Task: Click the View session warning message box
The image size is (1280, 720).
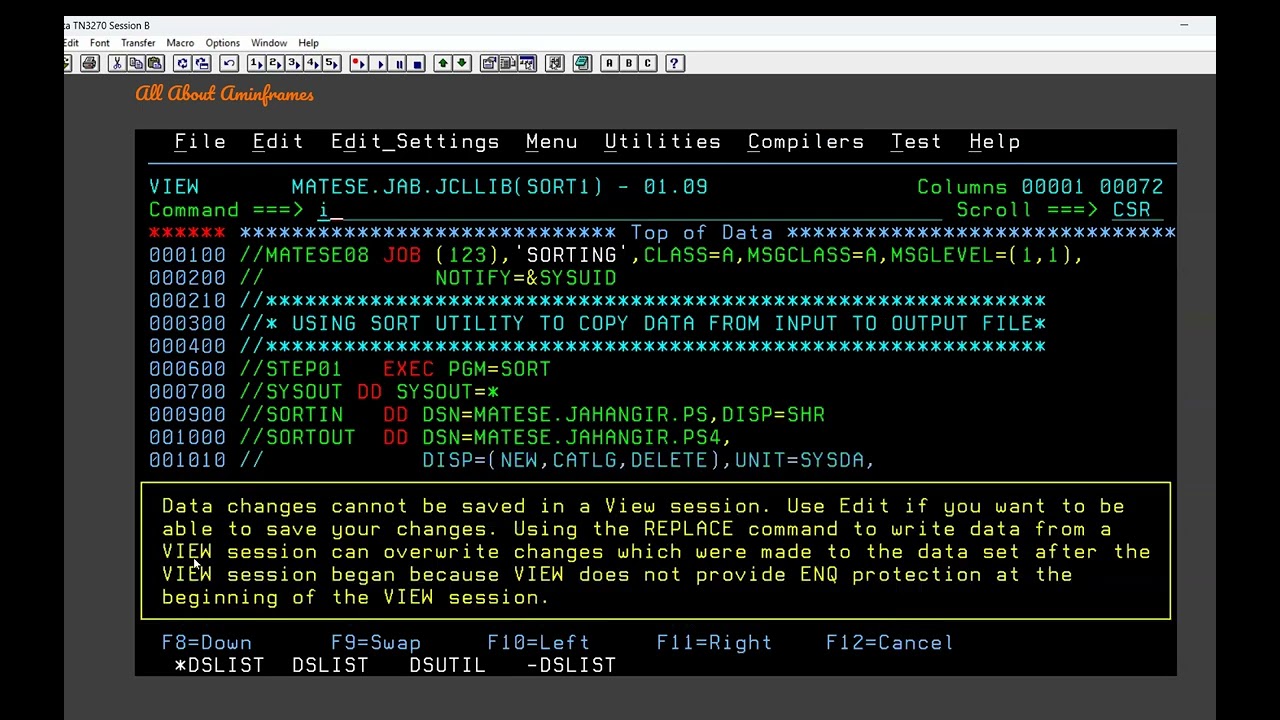Action: (x=656, y=551)
